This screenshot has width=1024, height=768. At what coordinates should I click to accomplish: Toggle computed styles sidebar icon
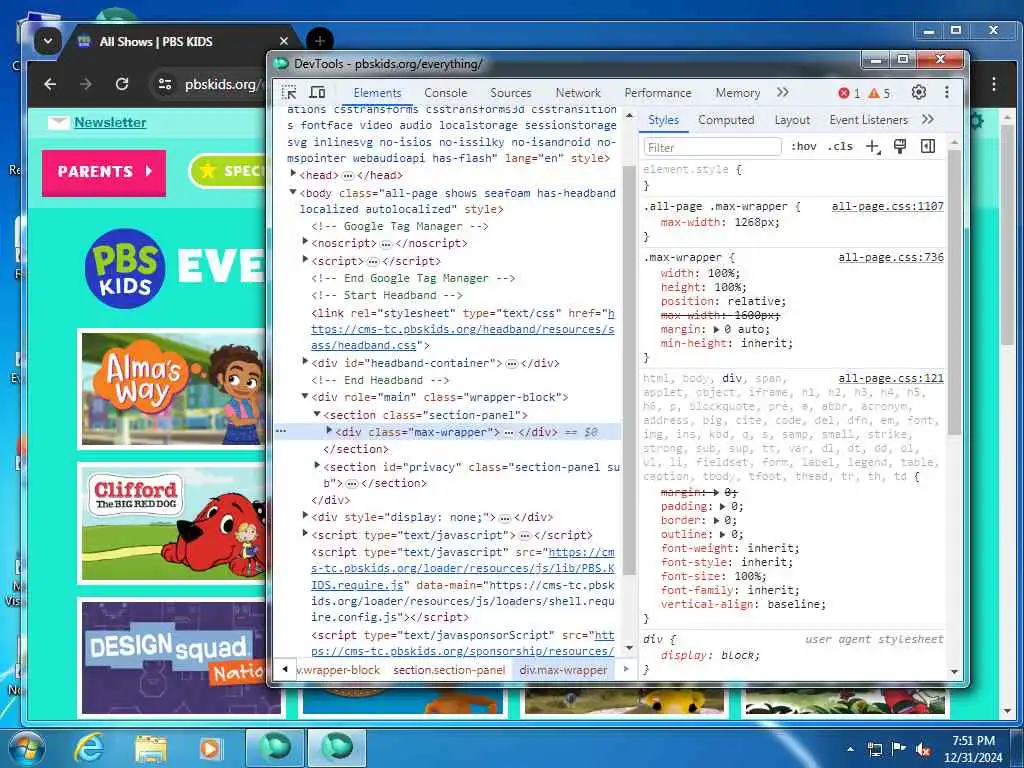click(x=927, y=146)
